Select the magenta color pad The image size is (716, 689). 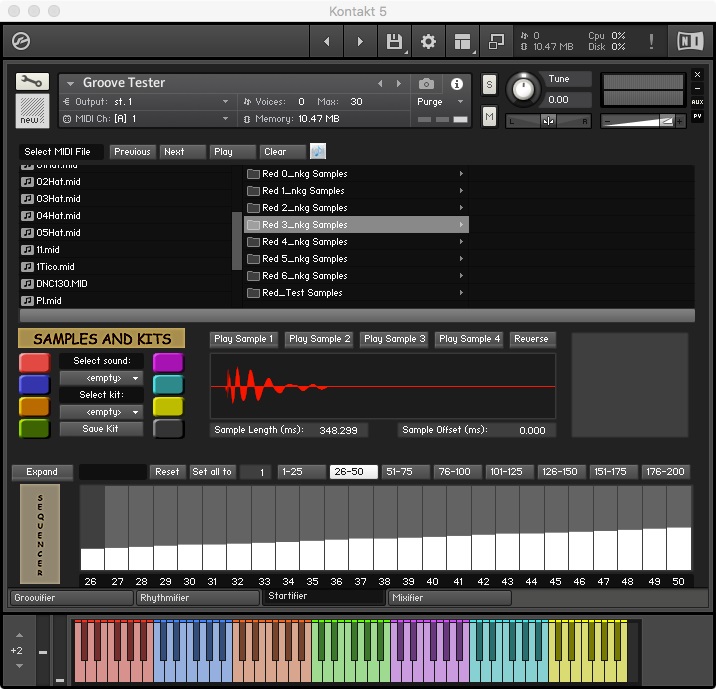pos(168,362)
